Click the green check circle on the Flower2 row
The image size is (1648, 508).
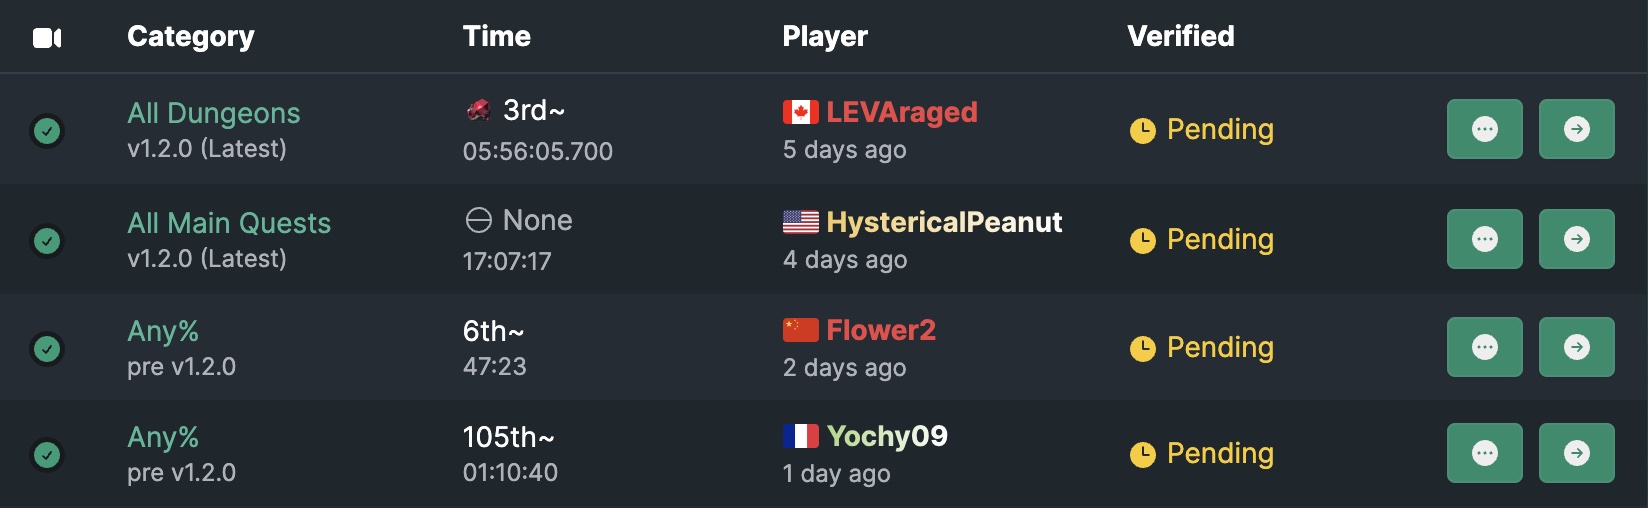click(47, 349)
